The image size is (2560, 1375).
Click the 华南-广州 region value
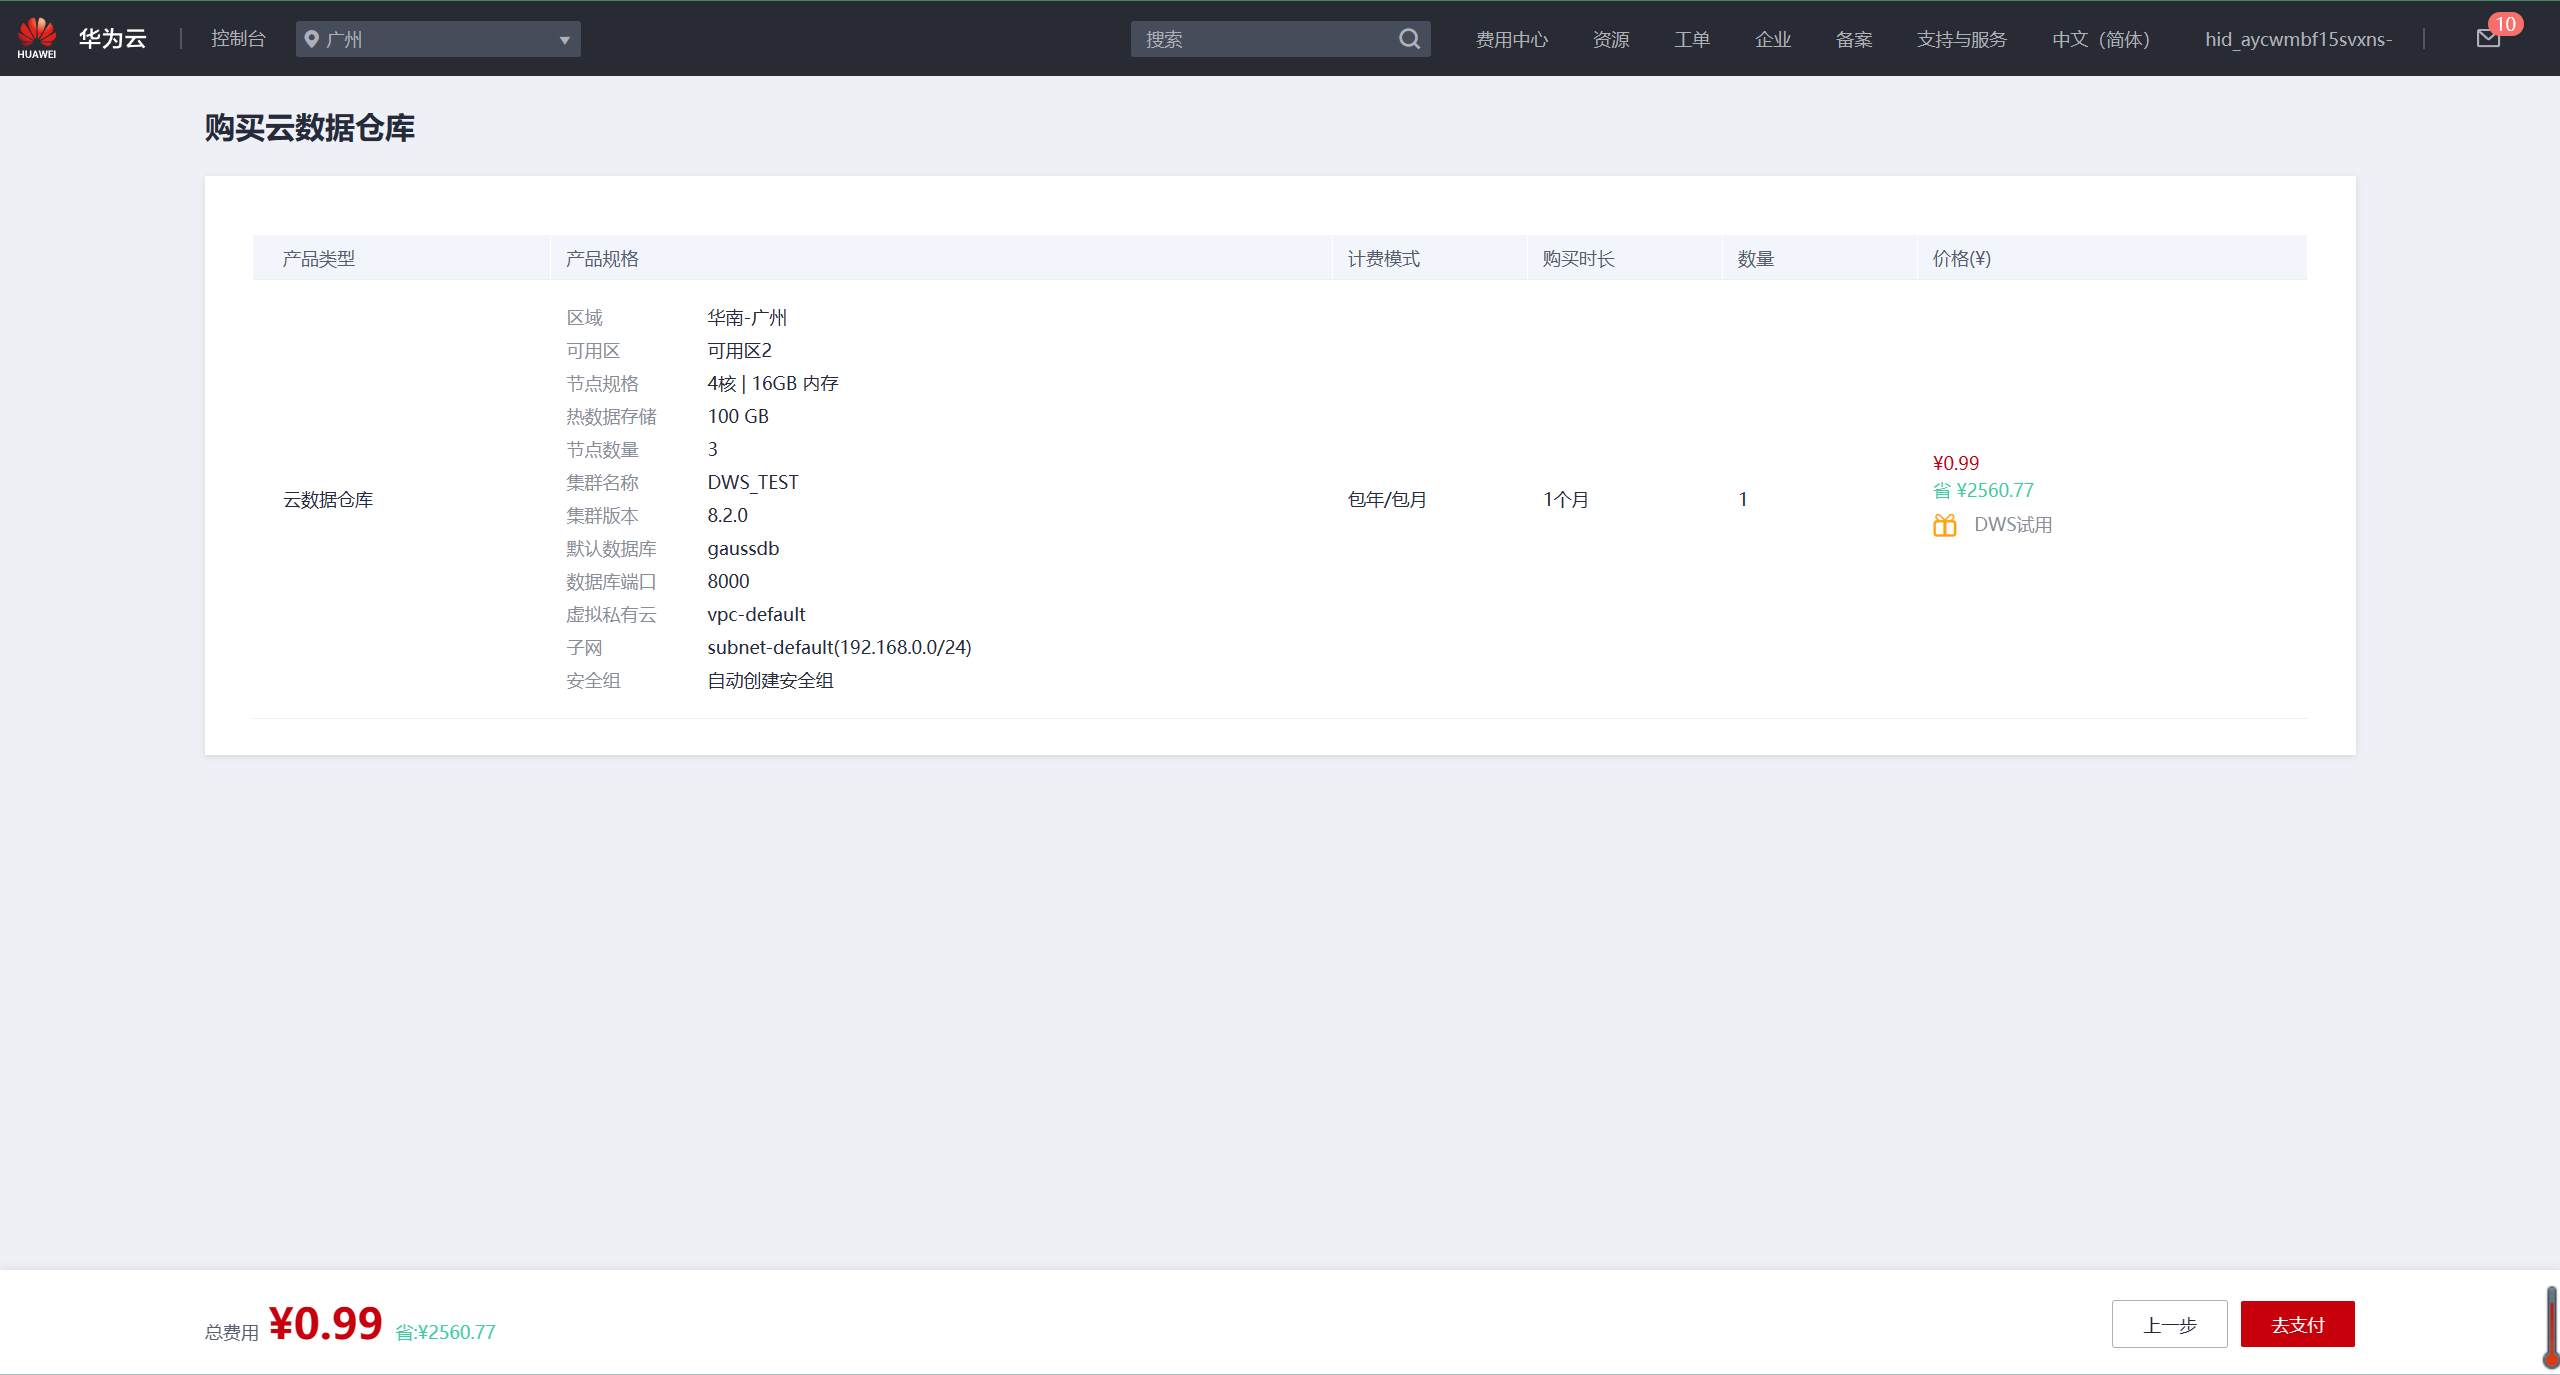tap(747, 318)
